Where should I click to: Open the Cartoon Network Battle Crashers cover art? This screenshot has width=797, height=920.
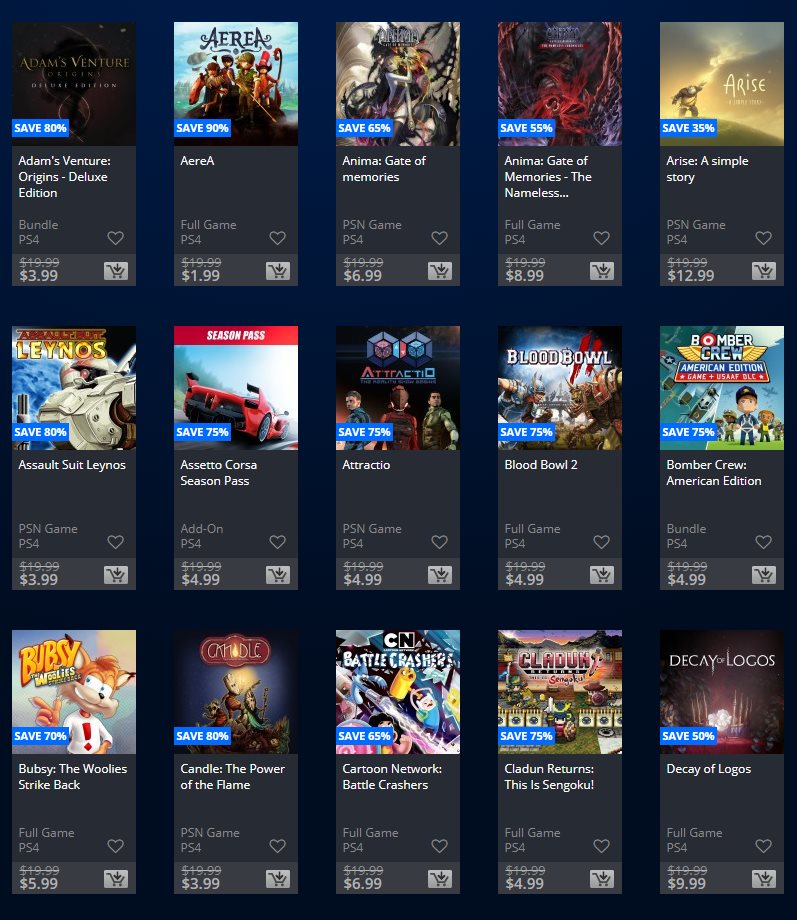398,692
